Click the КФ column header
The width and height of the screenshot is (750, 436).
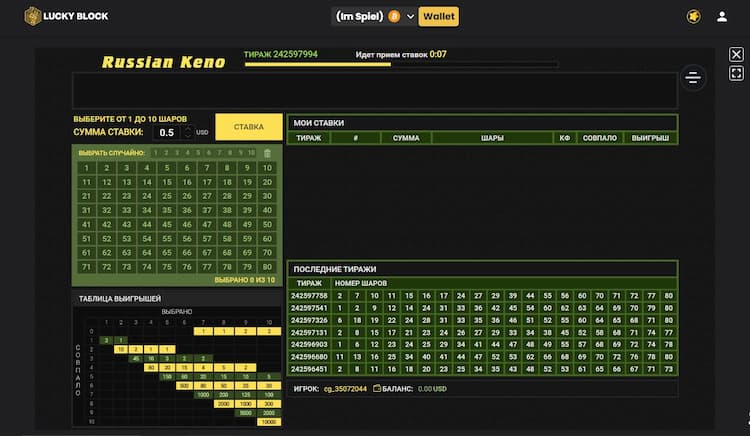pyautogui.click(x=564, y=138)
